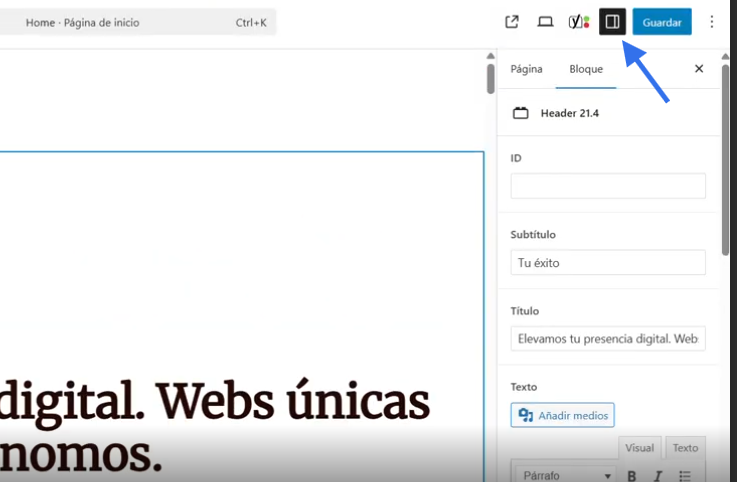Click into the ID input field
The image size is (737, 482).
(x=608, y=186)
